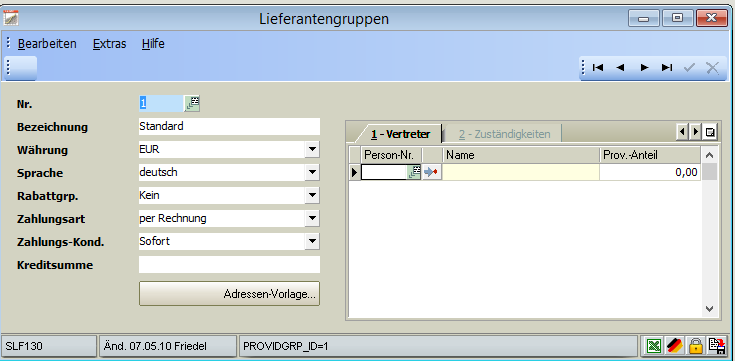Click the padlock lock icon
Viewport: 735px width, 361px height.
tap(695, 346)
